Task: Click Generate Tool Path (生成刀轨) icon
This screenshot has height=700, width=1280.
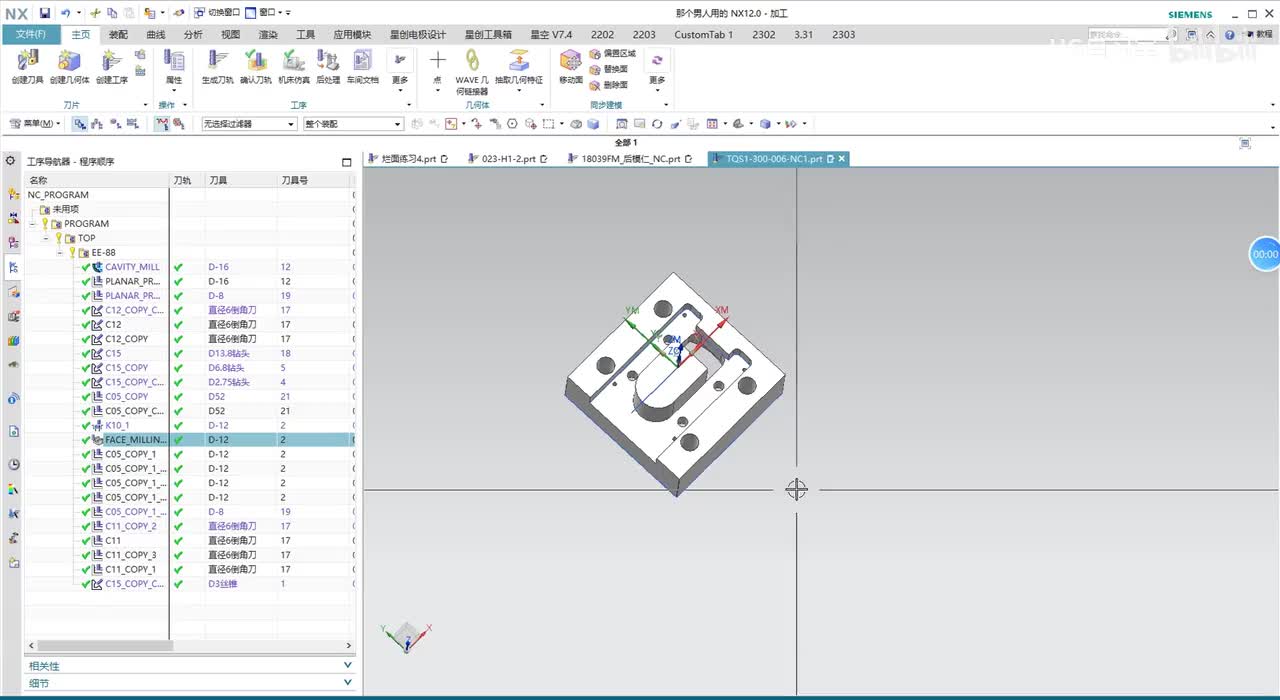Action: 216,62
